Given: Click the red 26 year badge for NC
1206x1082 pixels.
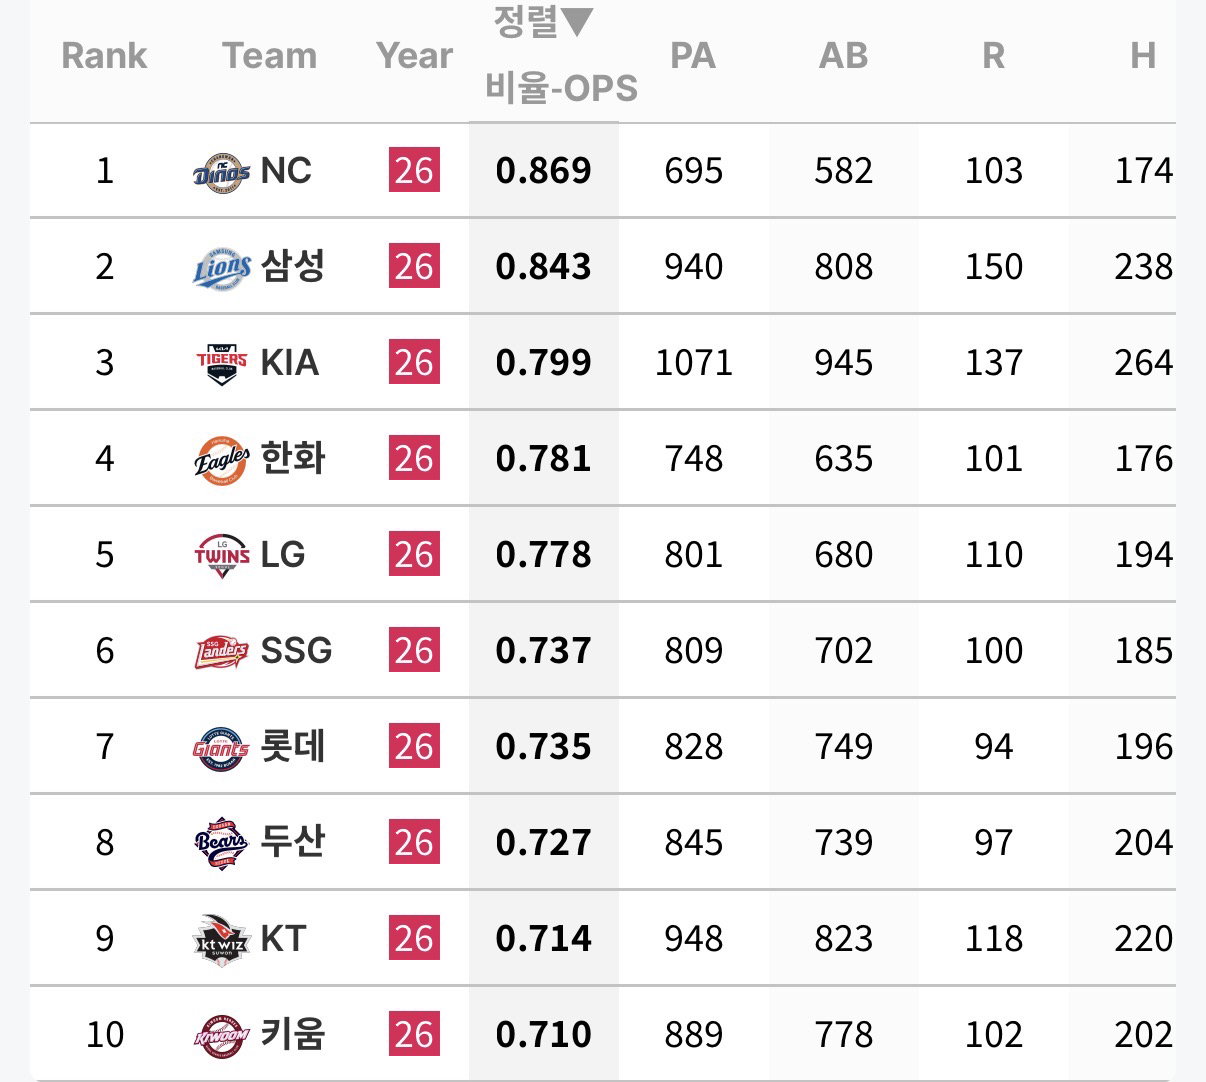Looking at the screenshot, I should click(x=414, y=171).
